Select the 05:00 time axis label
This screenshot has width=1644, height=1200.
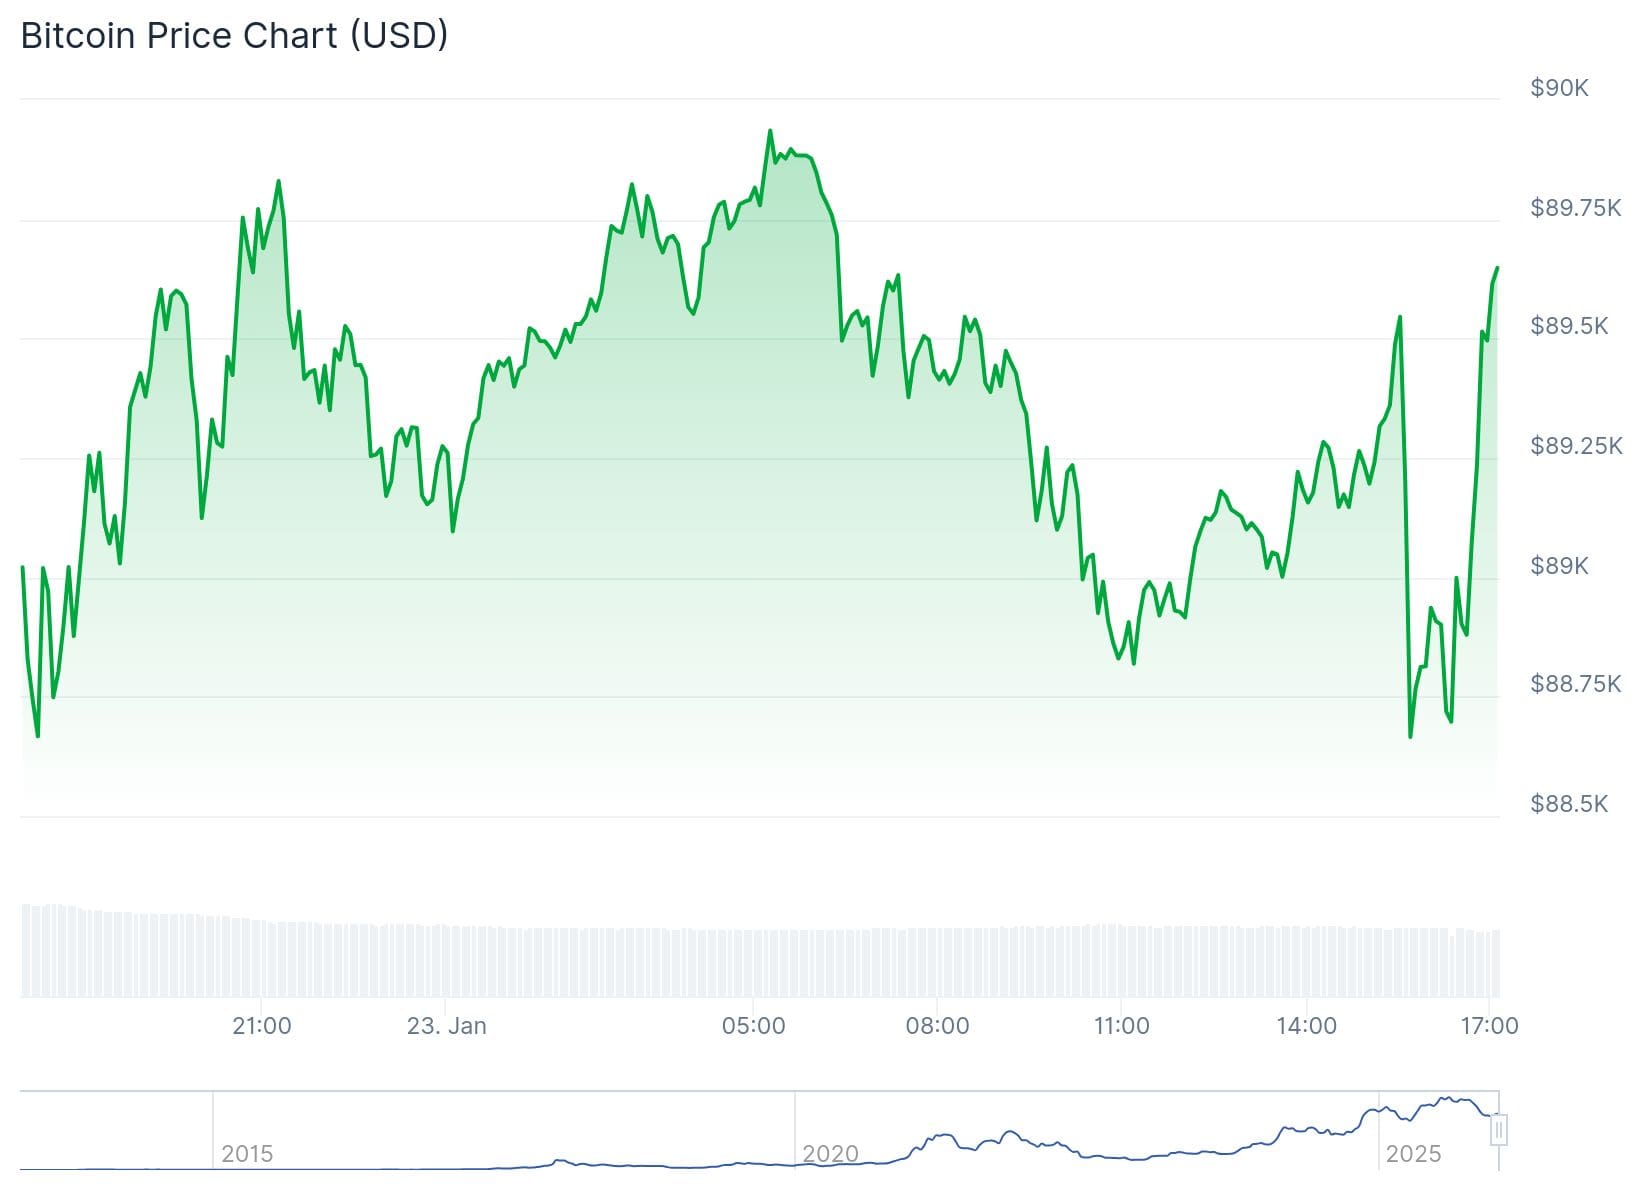point(753,1026)
